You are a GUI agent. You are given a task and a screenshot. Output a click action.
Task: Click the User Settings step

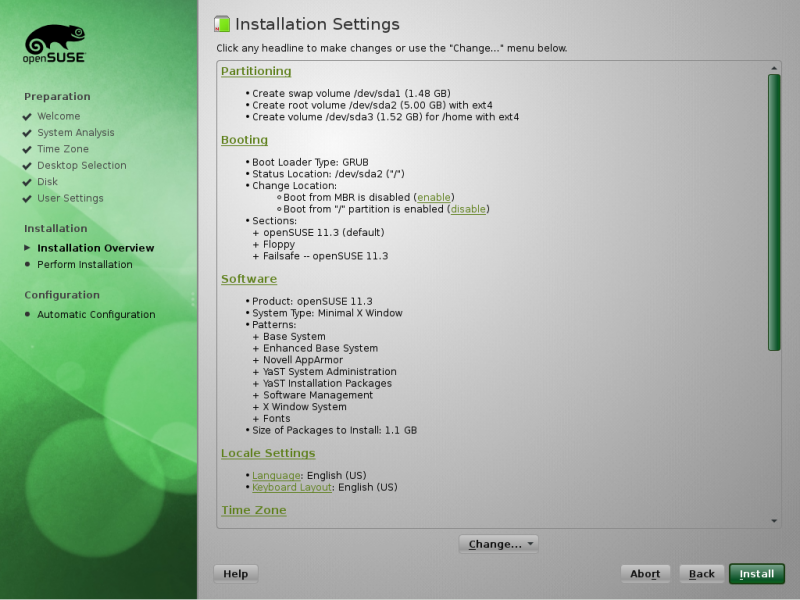coord(70,198)
